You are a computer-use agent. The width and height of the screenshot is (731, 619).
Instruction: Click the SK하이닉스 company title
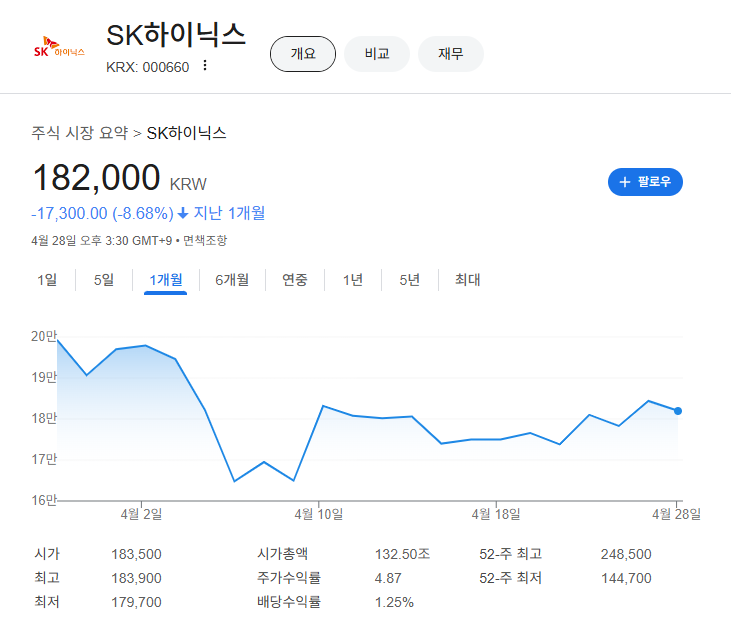click(176, 35)
